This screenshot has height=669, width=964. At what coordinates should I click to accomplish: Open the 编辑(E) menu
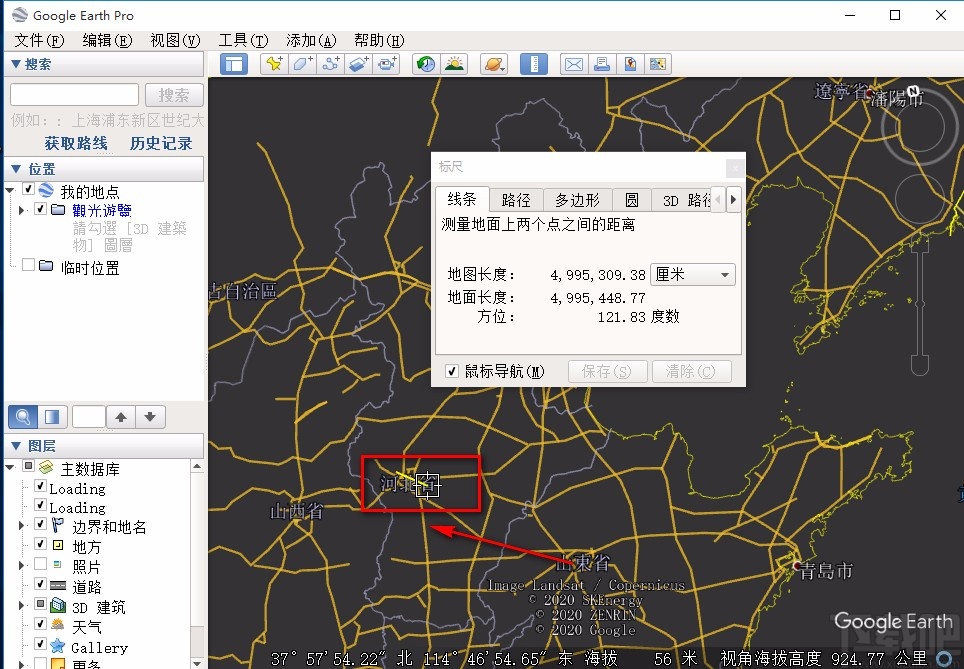coord(107,41)
